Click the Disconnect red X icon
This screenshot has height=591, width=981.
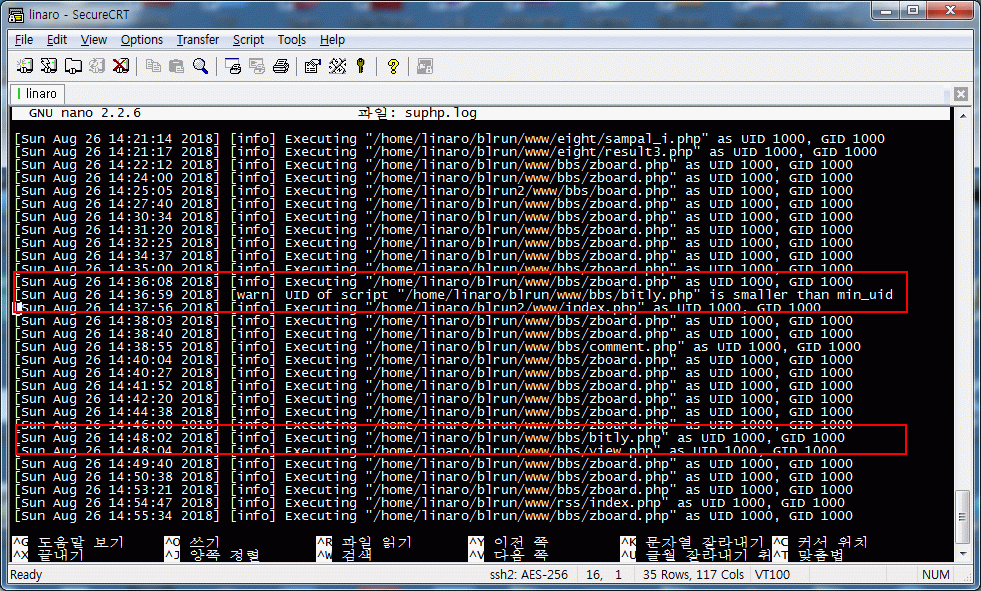(121, 66)
